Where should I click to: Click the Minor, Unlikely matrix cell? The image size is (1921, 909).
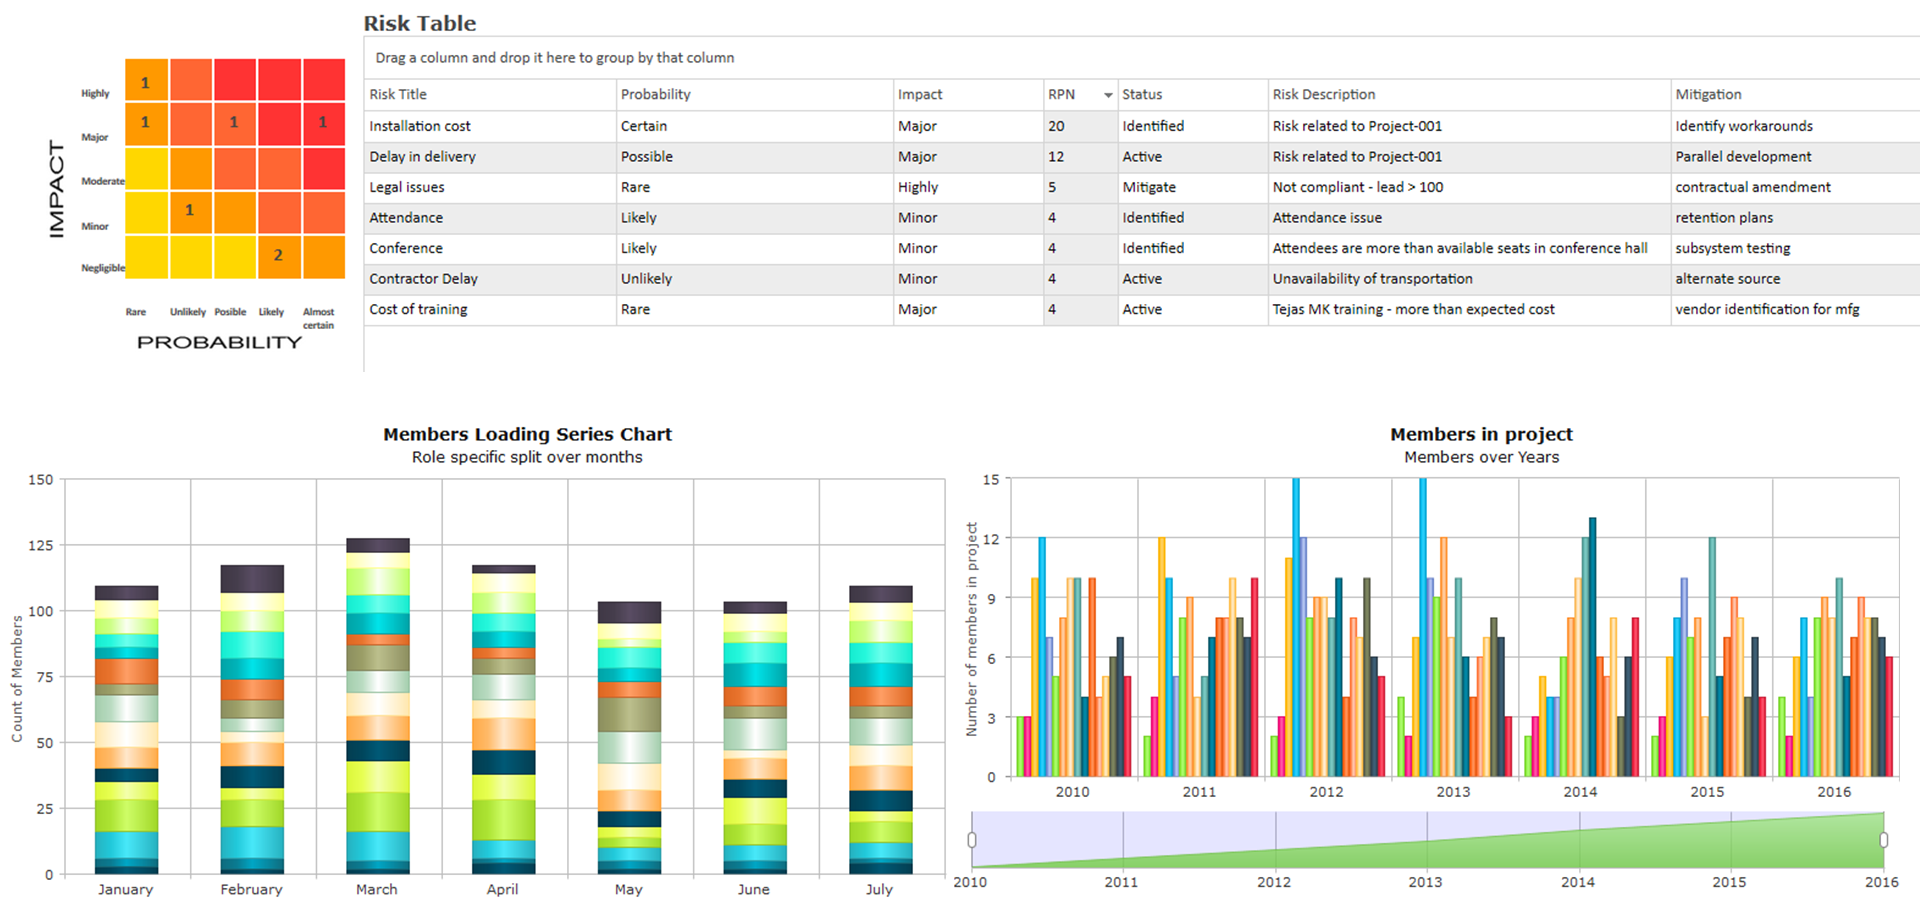pos(189,211)
